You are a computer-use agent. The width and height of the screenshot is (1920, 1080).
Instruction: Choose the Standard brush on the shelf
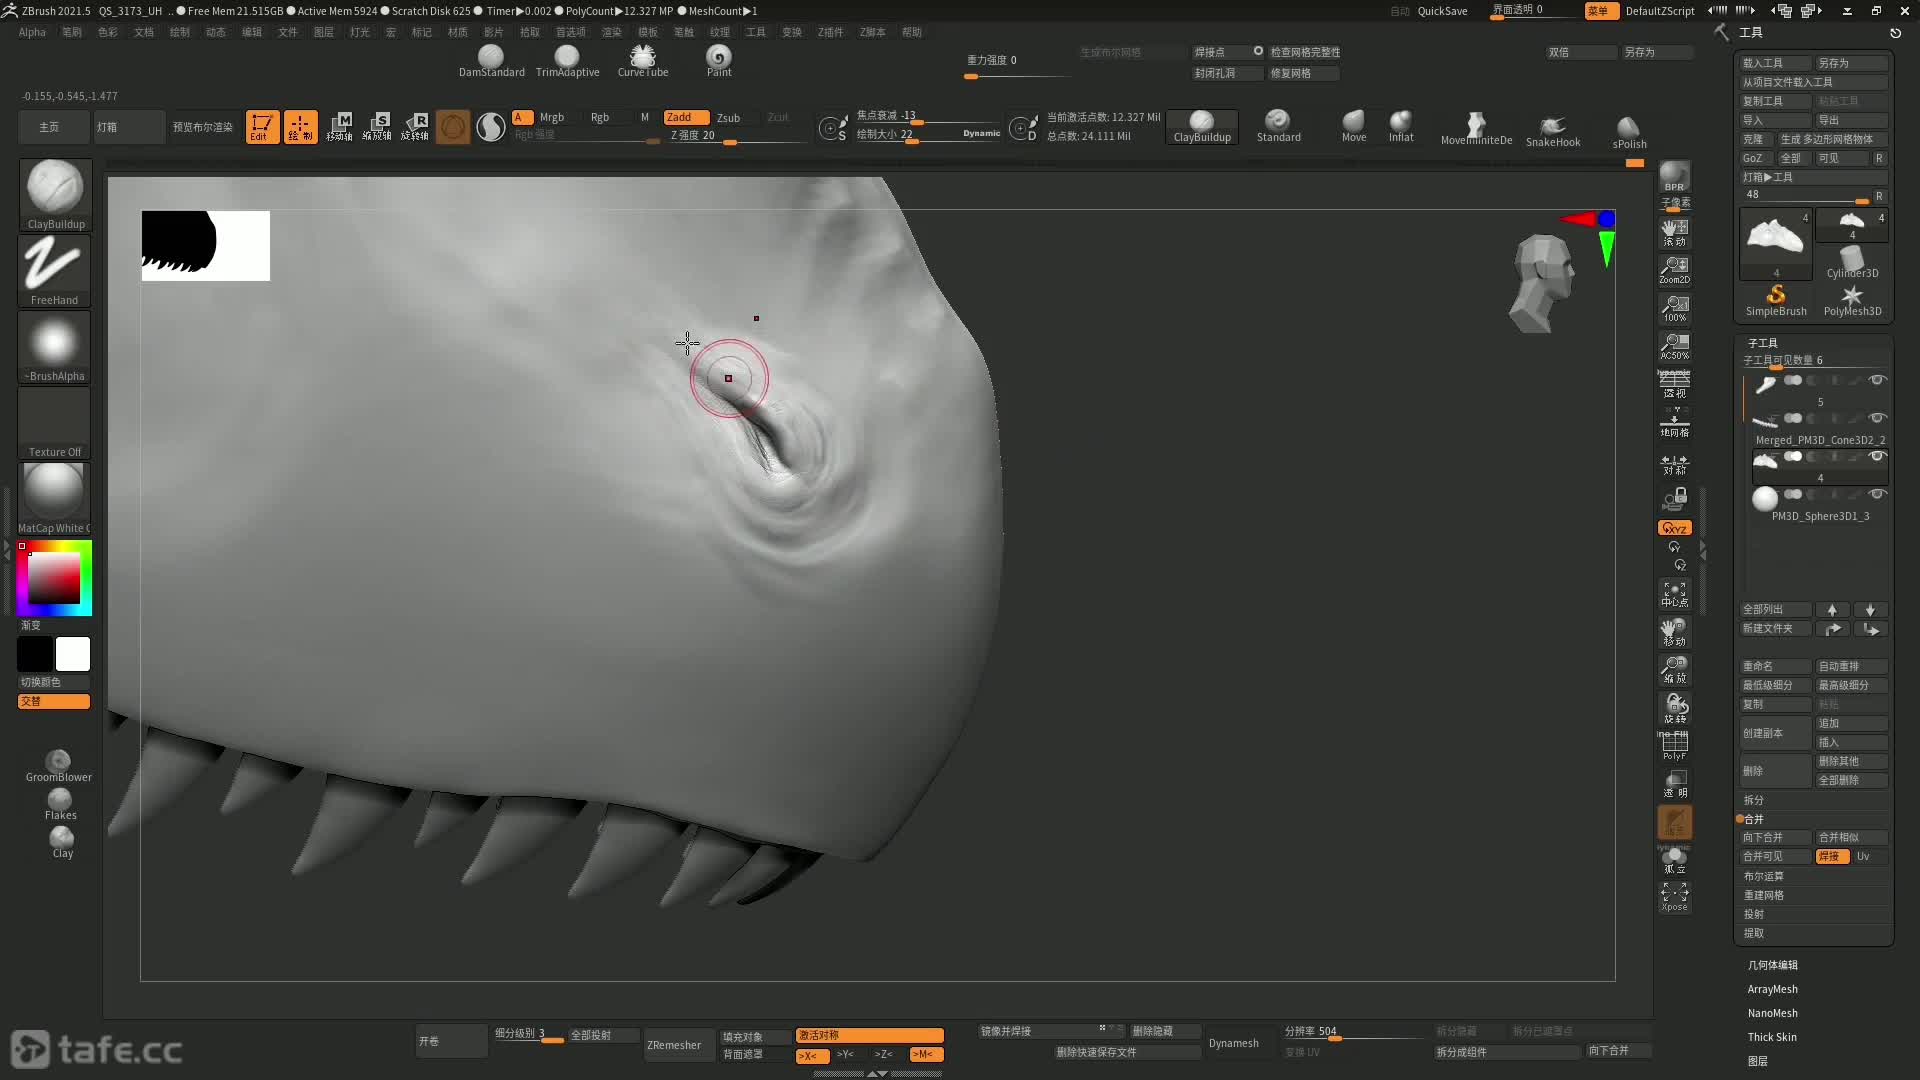pyautogui.click(x=1278, y=127)
